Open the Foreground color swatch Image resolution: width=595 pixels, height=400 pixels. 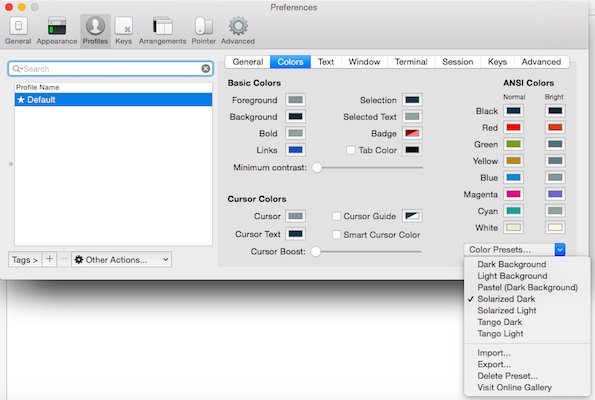click(x=295, y=100)
